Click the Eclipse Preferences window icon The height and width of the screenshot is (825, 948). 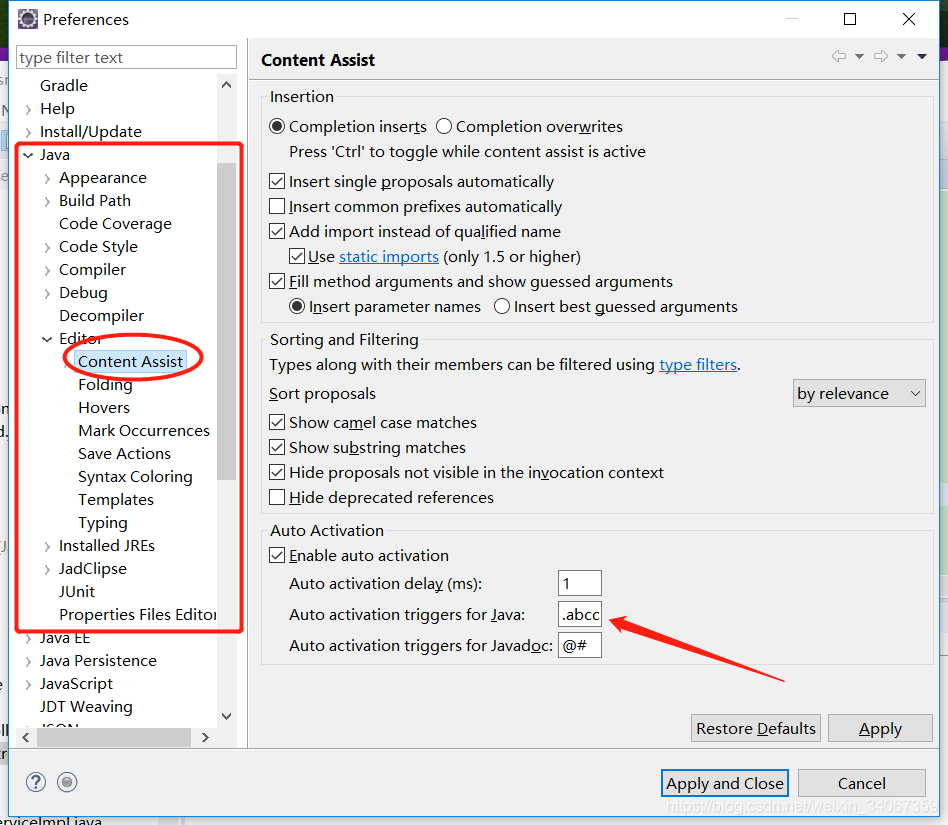point(28,19)
